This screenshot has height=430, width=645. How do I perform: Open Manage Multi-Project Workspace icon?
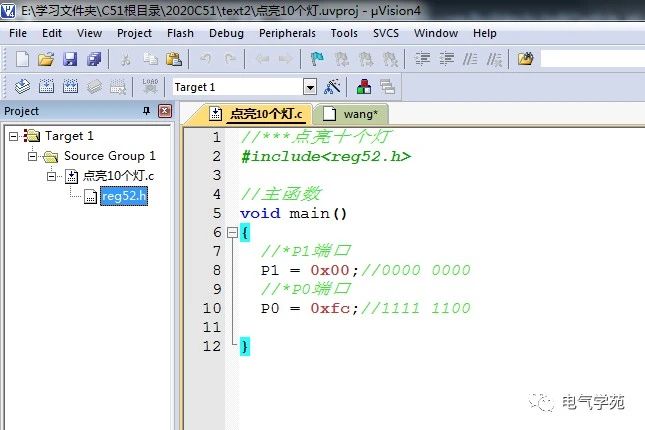387,87
